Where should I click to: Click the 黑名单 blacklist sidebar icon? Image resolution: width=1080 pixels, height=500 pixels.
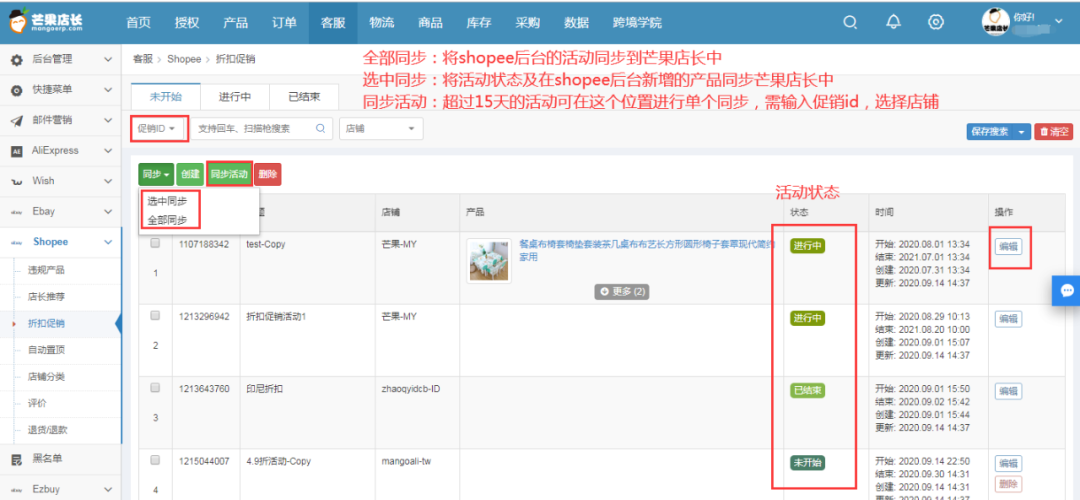coord(16,459)
